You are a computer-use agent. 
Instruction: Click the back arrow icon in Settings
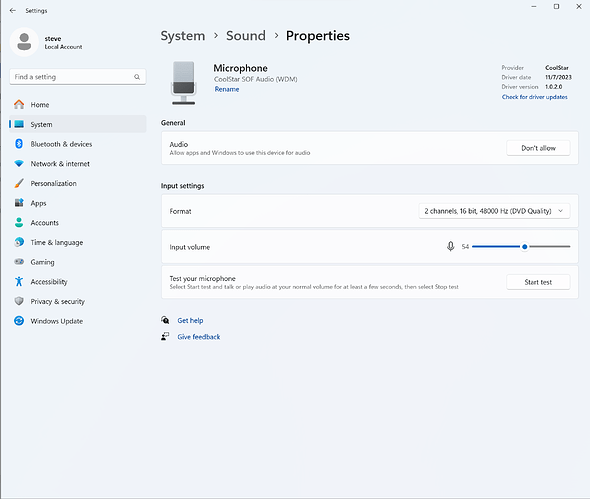coord(13,11)
